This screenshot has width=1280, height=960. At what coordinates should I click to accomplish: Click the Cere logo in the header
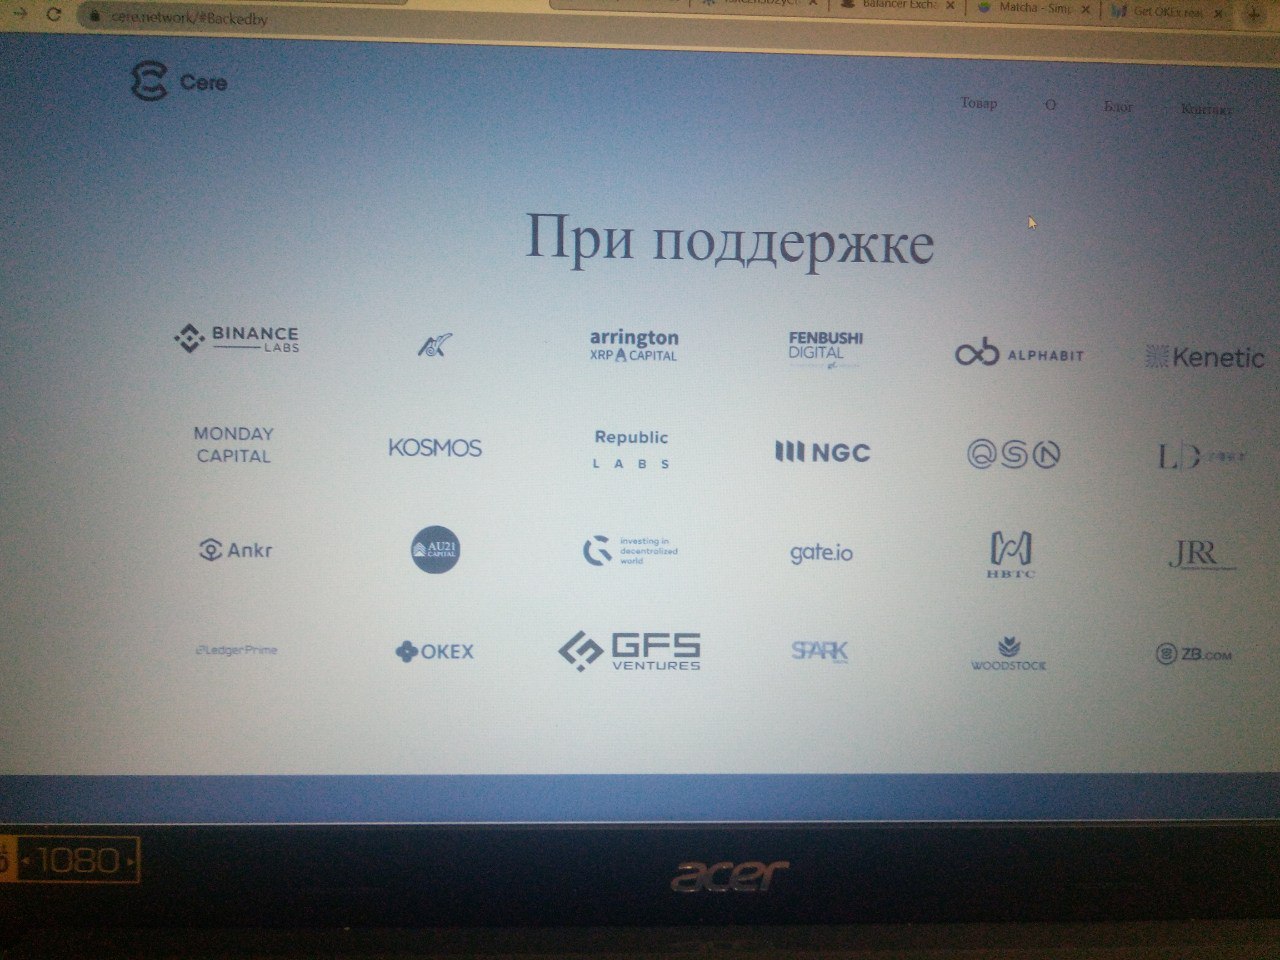179,82
